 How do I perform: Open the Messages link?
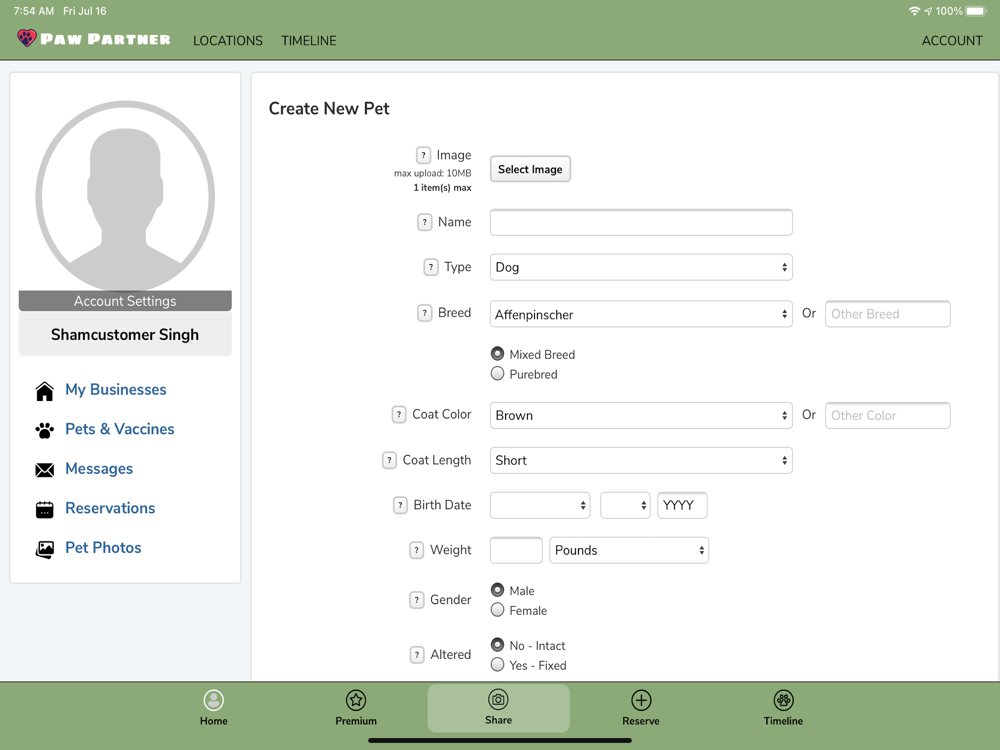(99, 469)
